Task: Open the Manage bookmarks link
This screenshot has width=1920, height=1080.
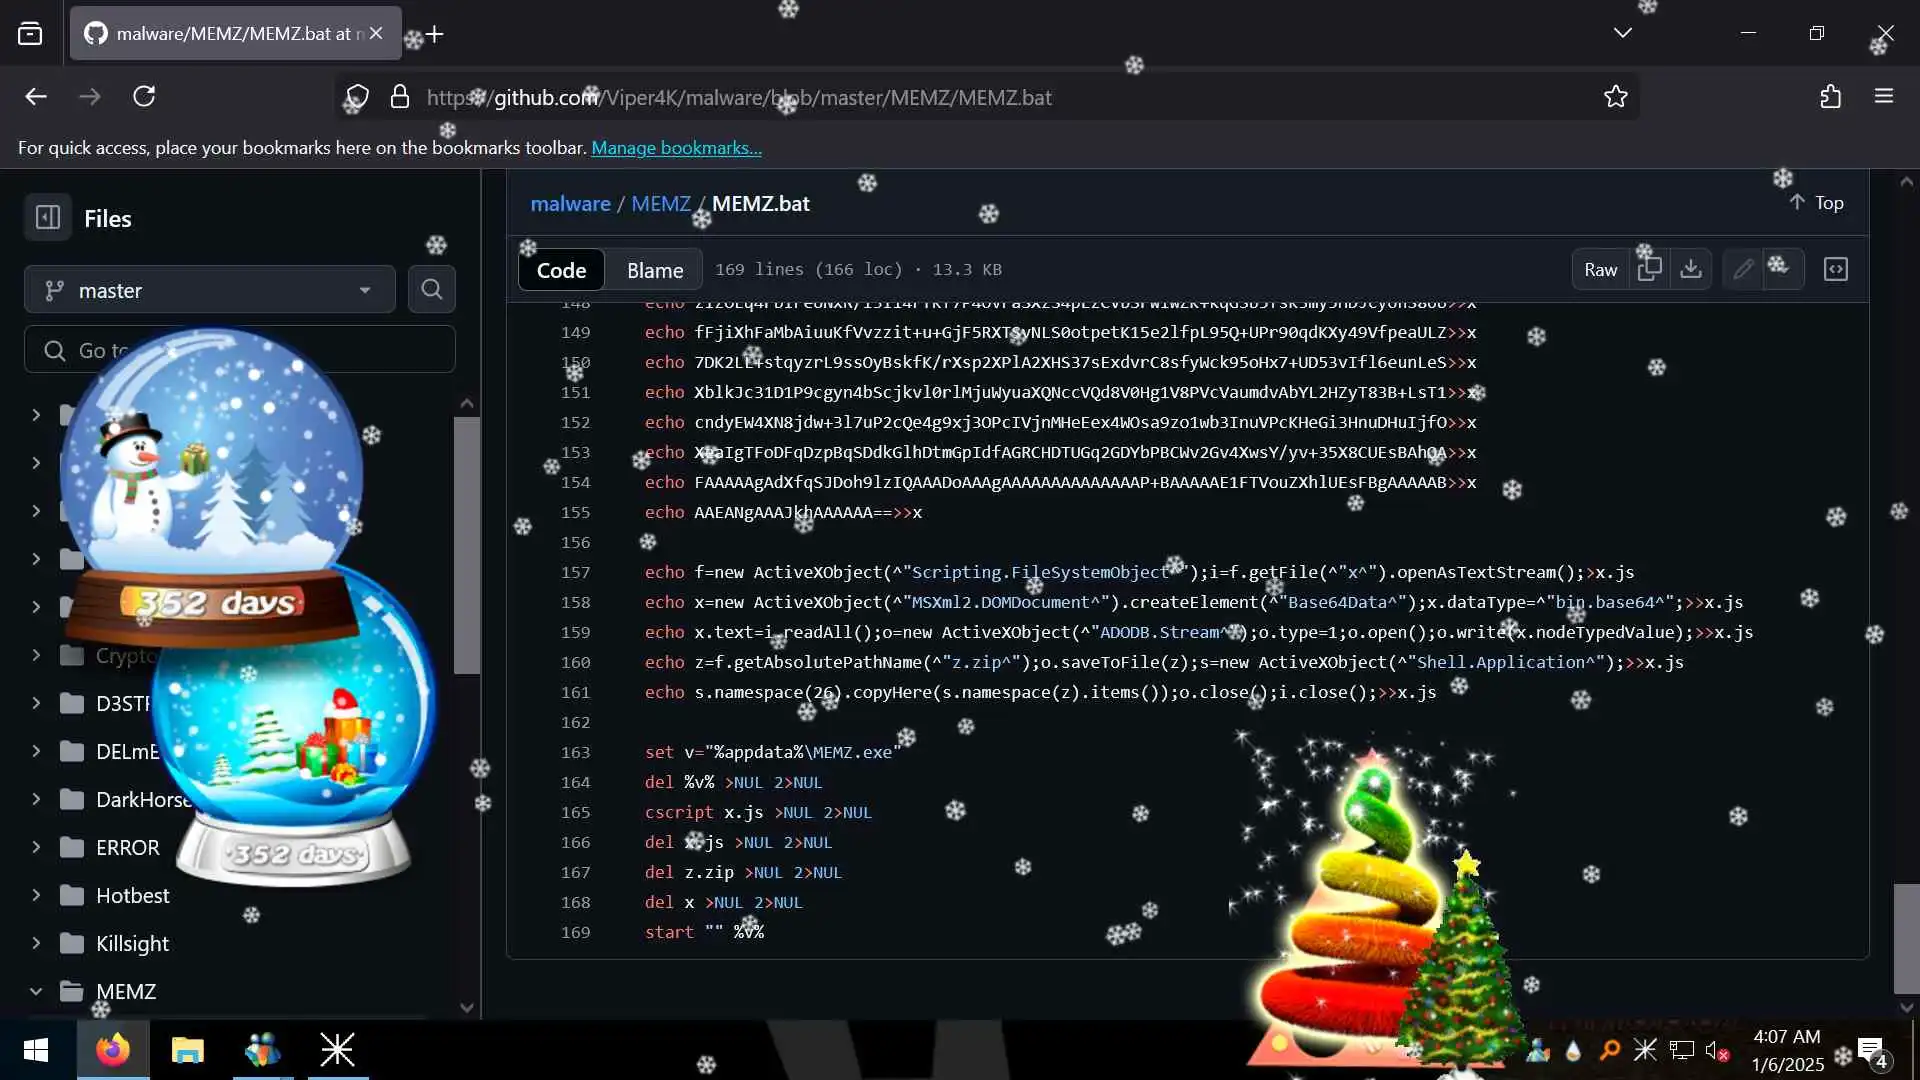Action: click(676, 148)
